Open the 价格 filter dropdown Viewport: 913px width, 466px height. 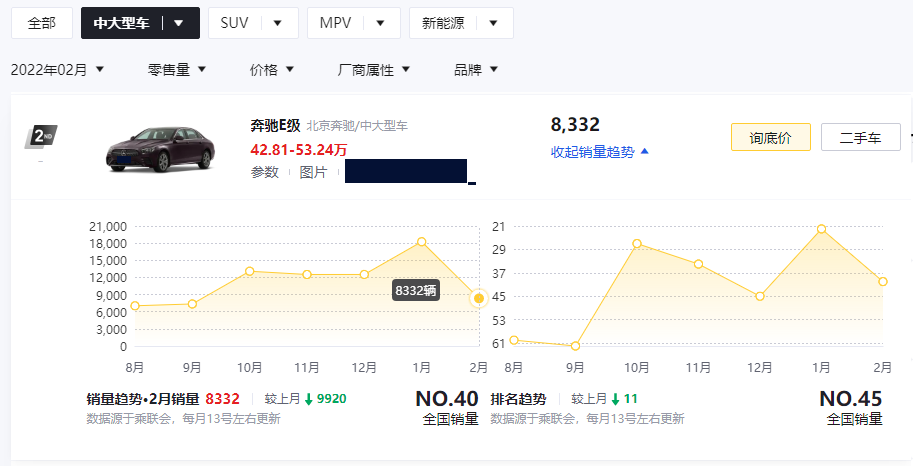pyautogui.click(x=272, y=70)
